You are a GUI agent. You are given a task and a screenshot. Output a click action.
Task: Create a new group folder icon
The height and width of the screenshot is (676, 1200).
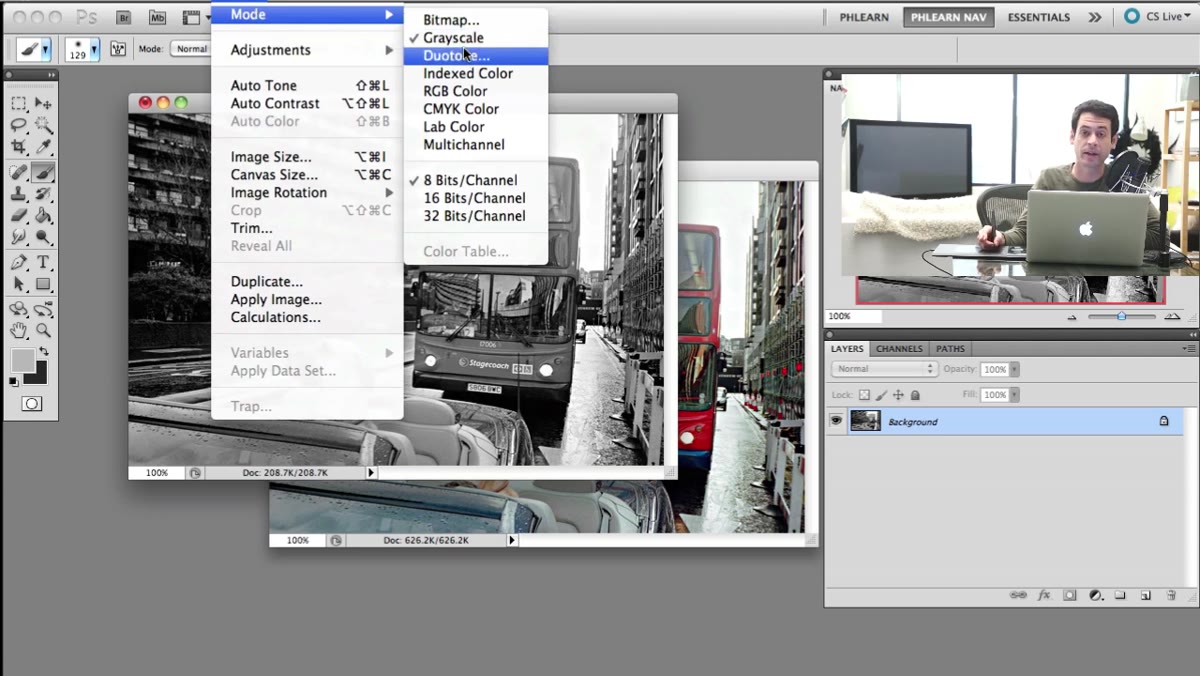click(x=1120, y=594)
